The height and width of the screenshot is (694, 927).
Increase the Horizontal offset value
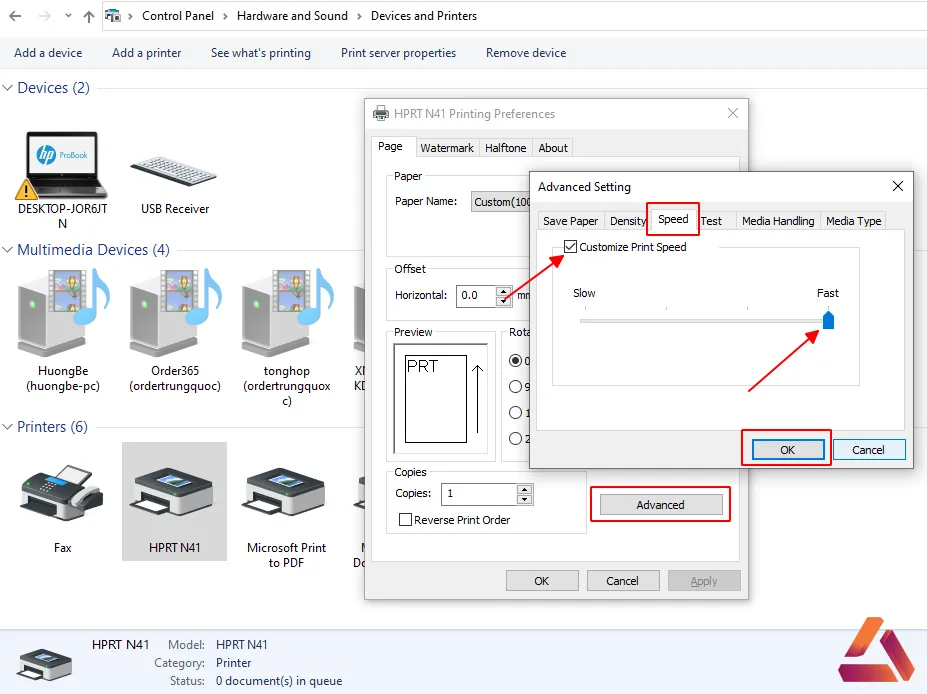point(503,291)
